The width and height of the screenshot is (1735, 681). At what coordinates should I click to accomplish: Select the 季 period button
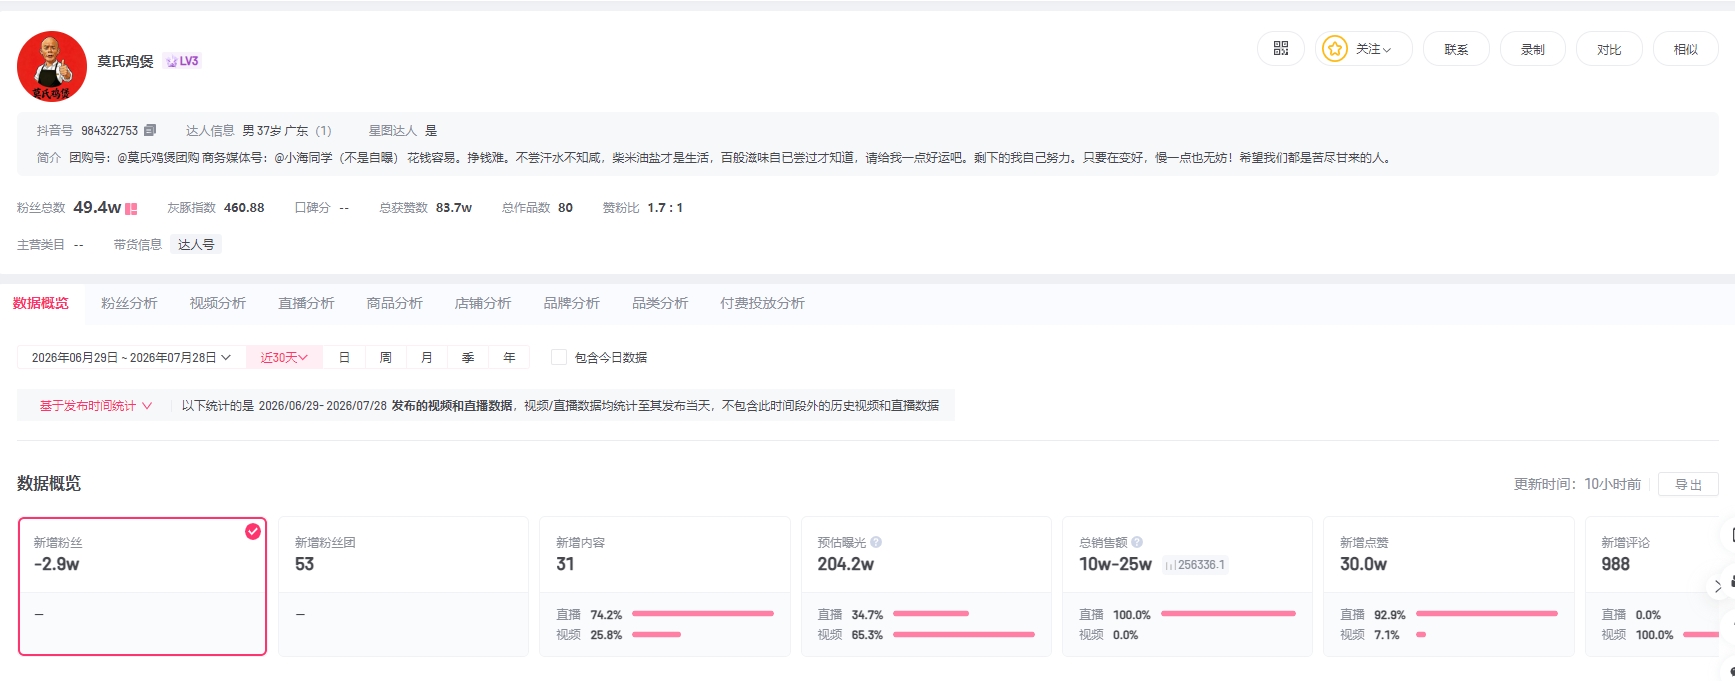click(x=468, y=357)
